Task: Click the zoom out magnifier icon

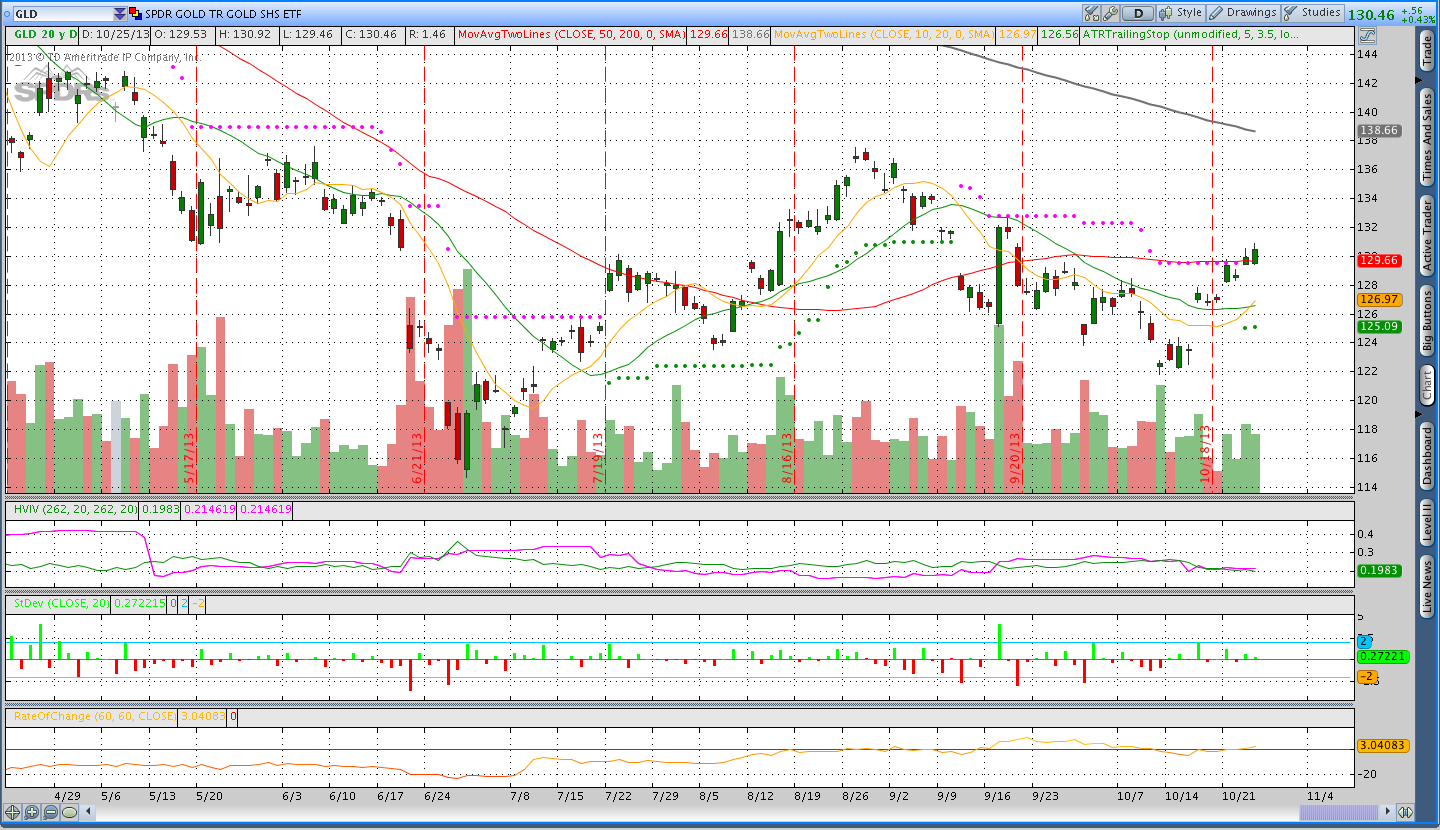Action: [51, 813]
